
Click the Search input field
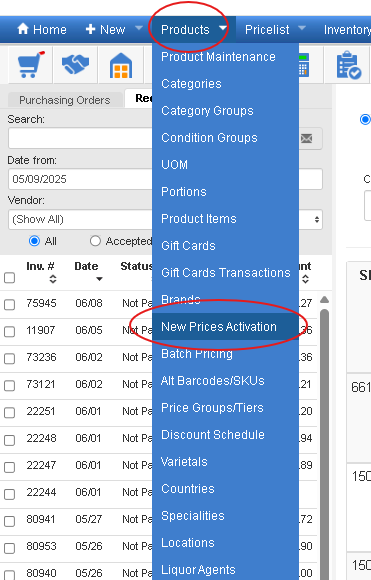(80, 138)
